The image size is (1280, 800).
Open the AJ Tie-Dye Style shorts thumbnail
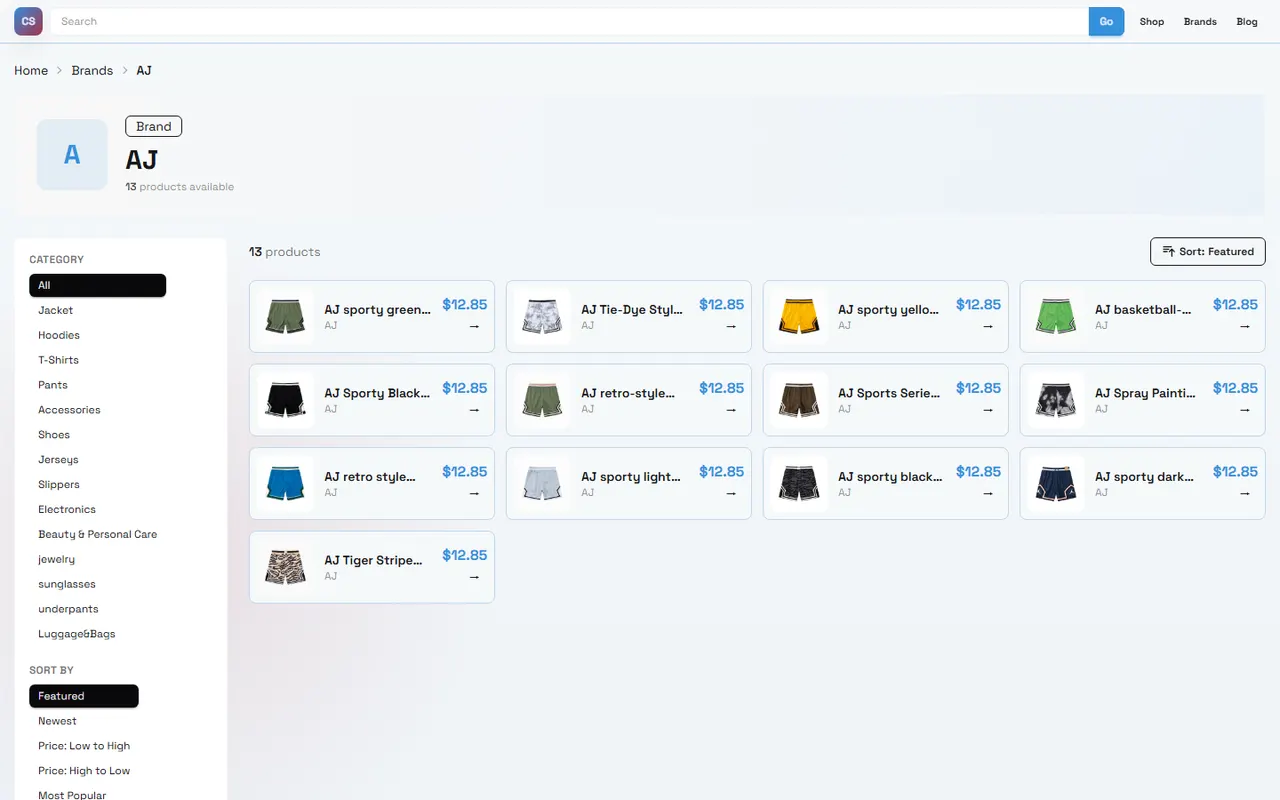[542, 316]
